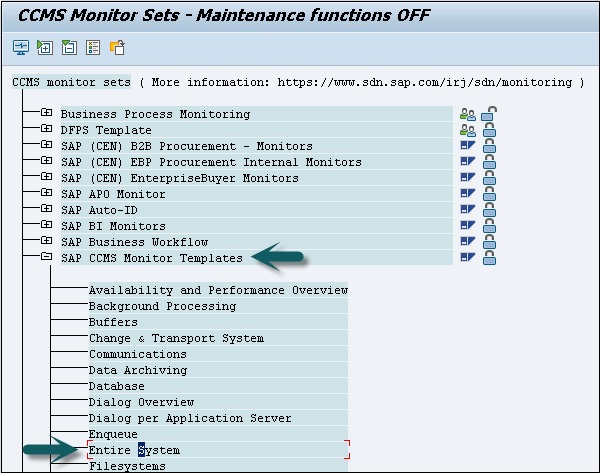Expand the SAP Auto-ID monitor set

46,210
